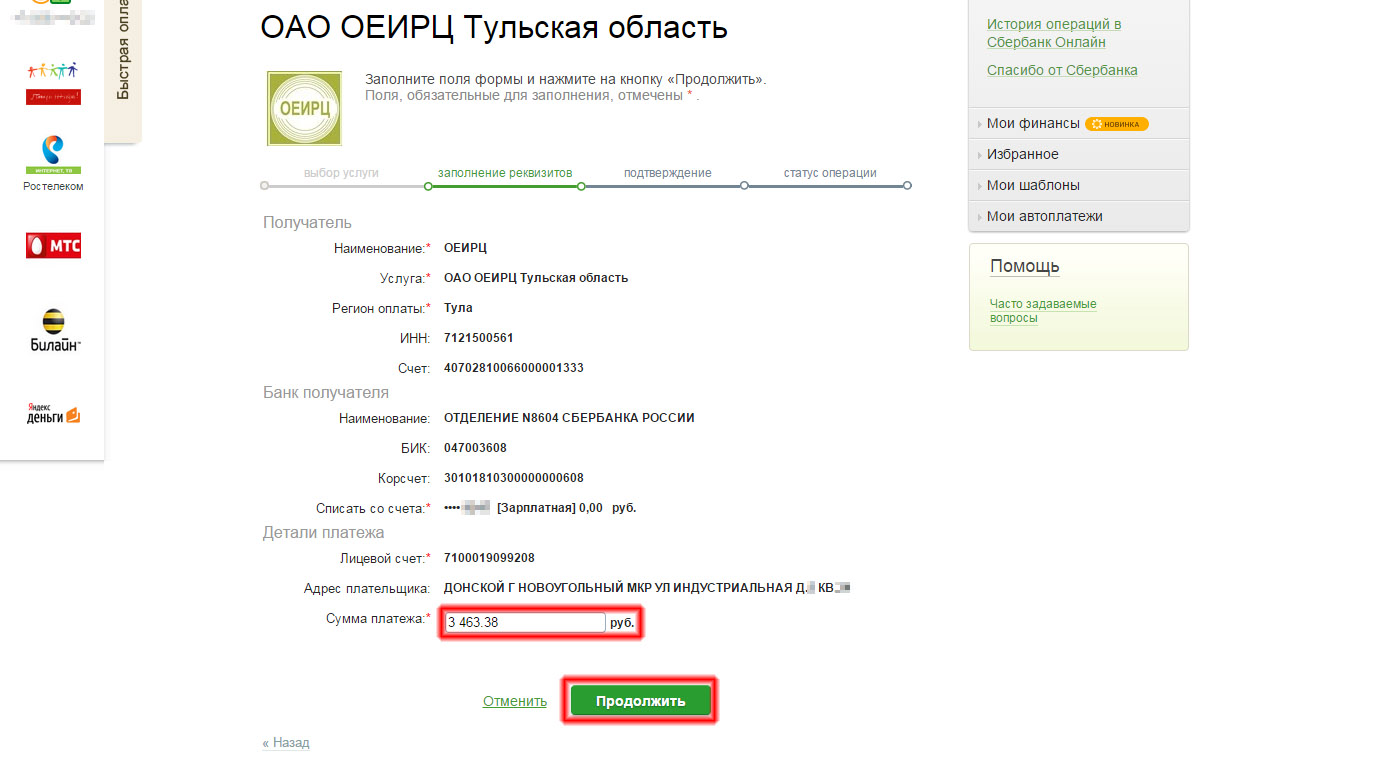Screen dimensions: 1400x765
Task: Click the payer address ДОНСКОЙ Г НОВОУГОЛЬНЫЙ
Action: (647, 588)
